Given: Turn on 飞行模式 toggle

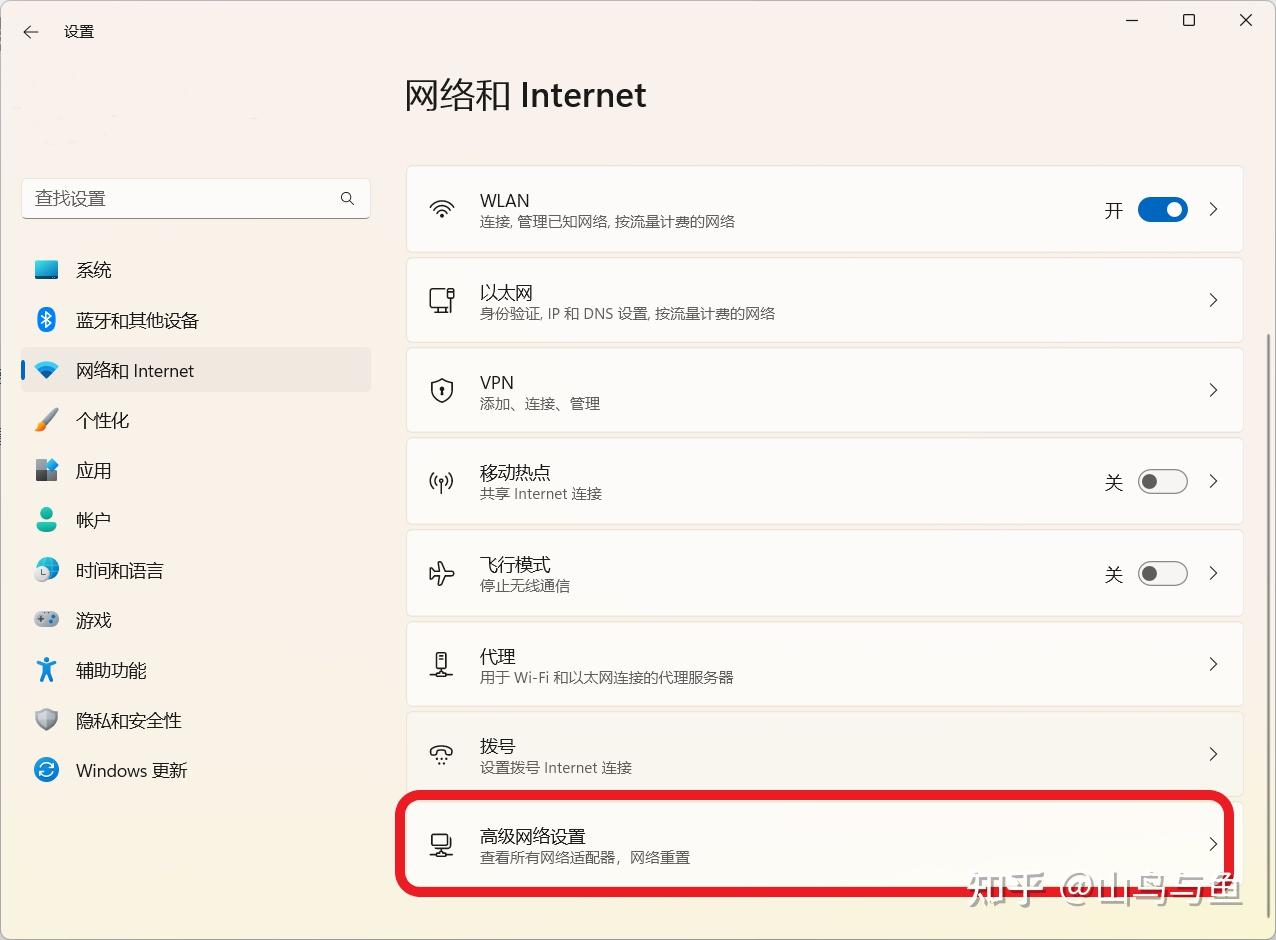Looking at the screenshot, I should tap(1162, 573).
